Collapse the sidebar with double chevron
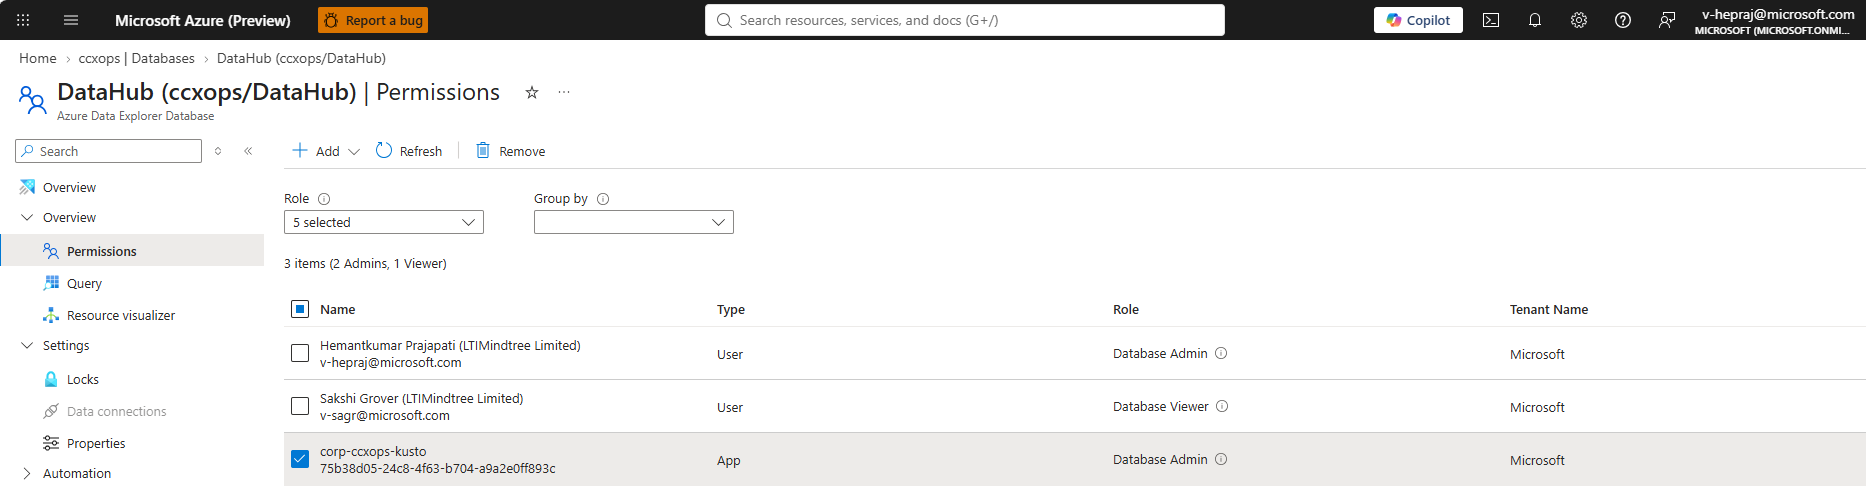This screenshot has width=1866, height=502. (x=248, y=151)
